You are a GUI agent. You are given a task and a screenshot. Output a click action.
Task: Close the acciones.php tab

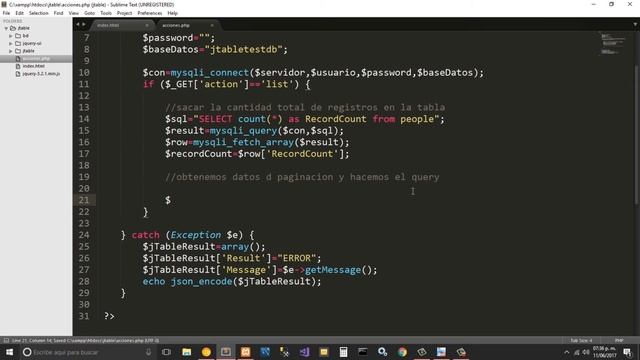click(x=212, y=25)
